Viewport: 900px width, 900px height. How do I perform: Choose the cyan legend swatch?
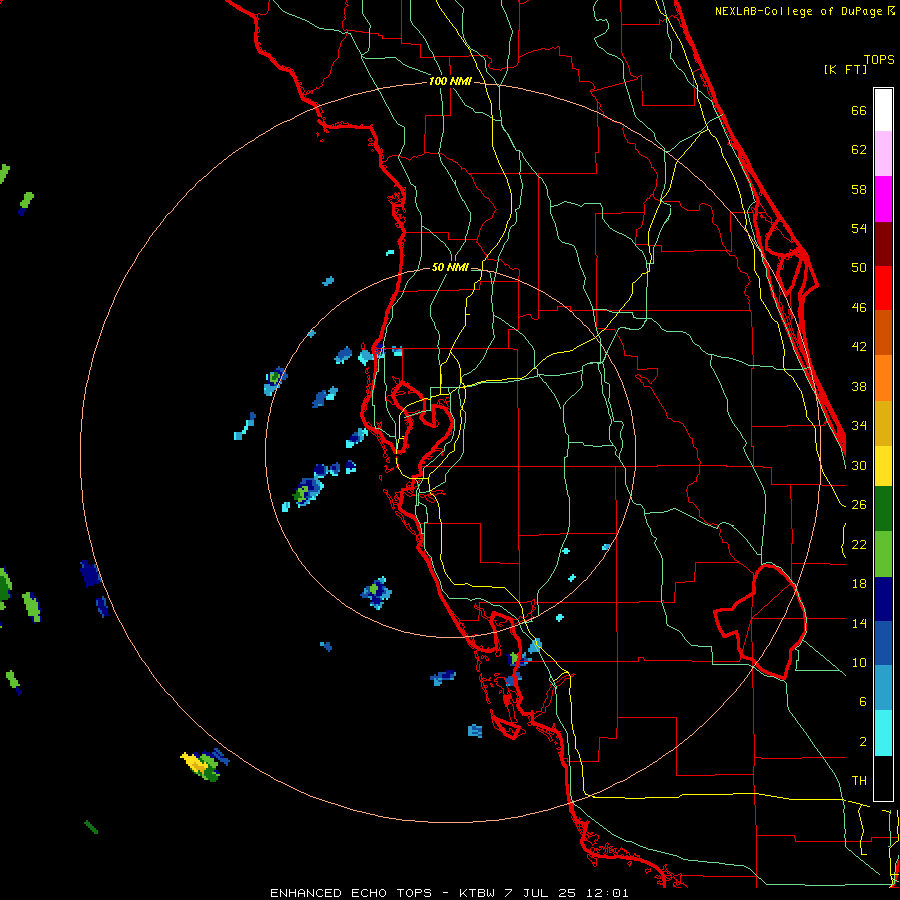coord(883,733)
